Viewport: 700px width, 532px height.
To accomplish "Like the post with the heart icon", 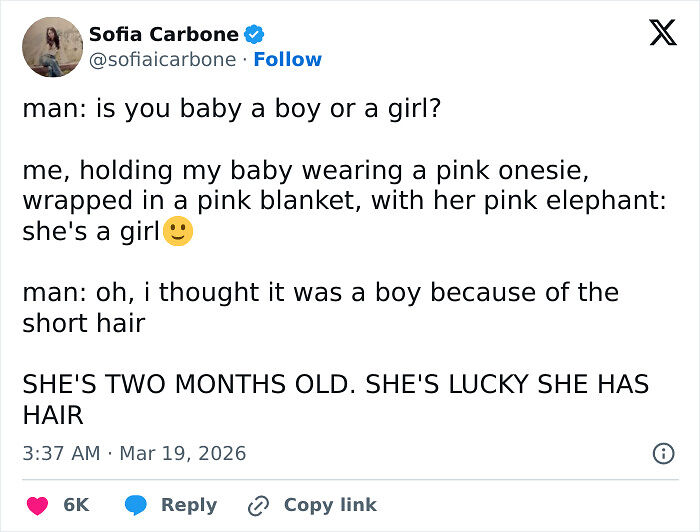I will (x=38, y=505).
